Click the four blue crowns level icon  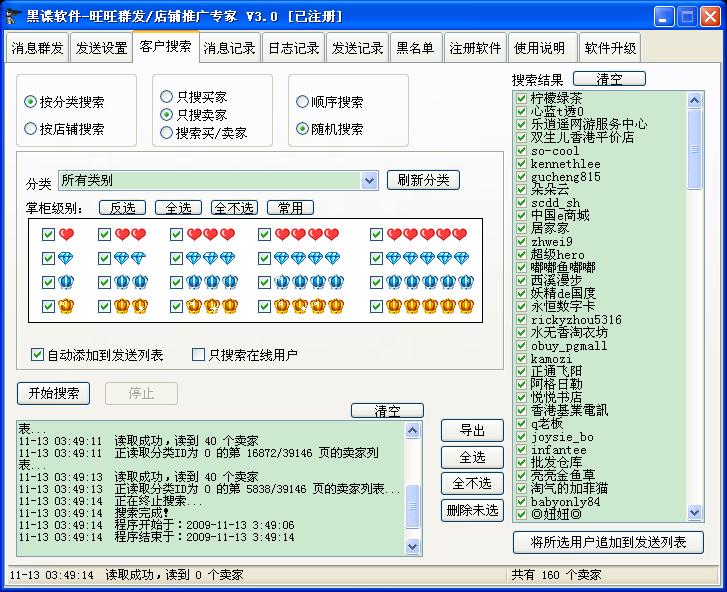tap(309, 282)
